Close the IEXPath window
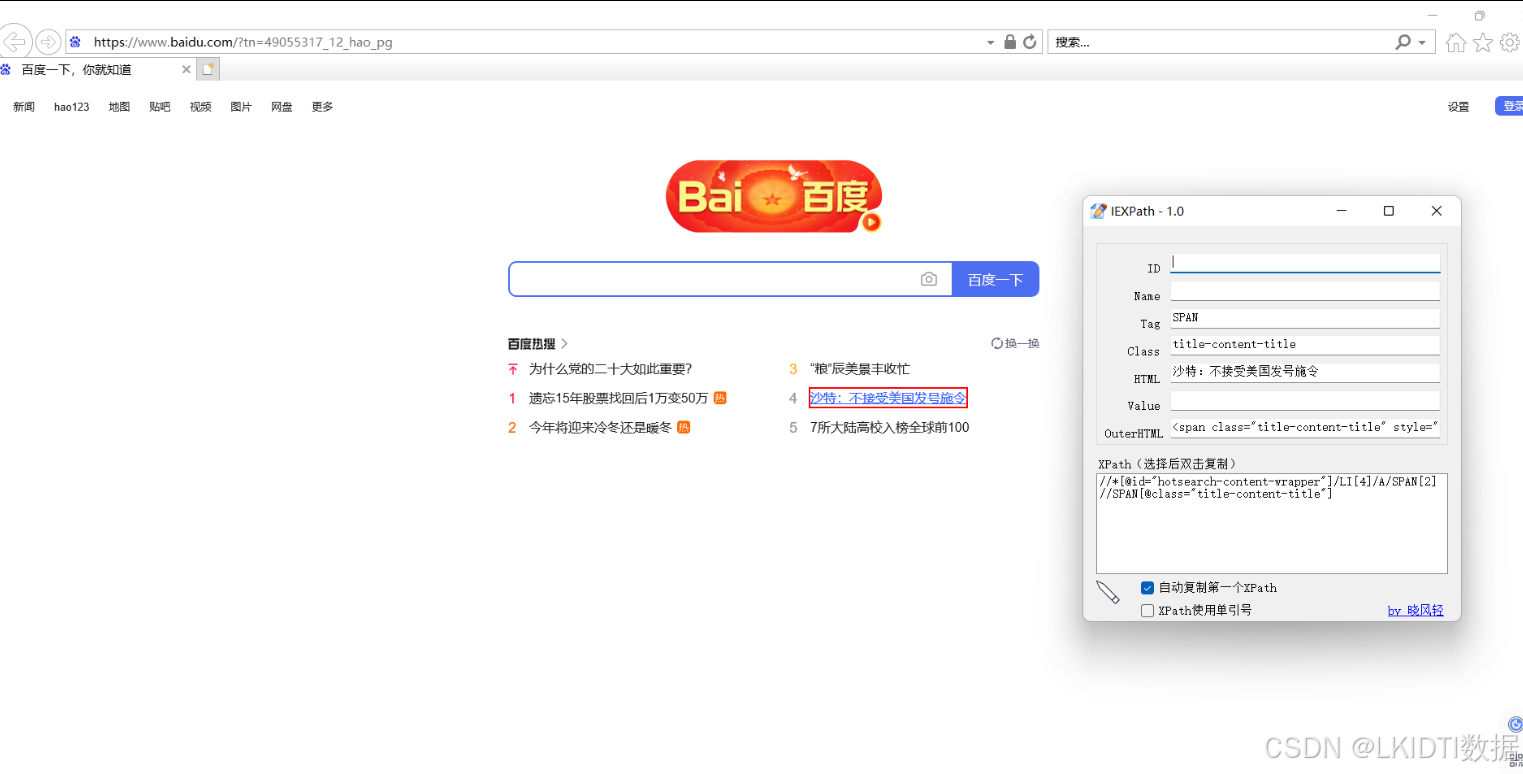The width and height of the screenshot is (1523, 774). coord(1436,211)
